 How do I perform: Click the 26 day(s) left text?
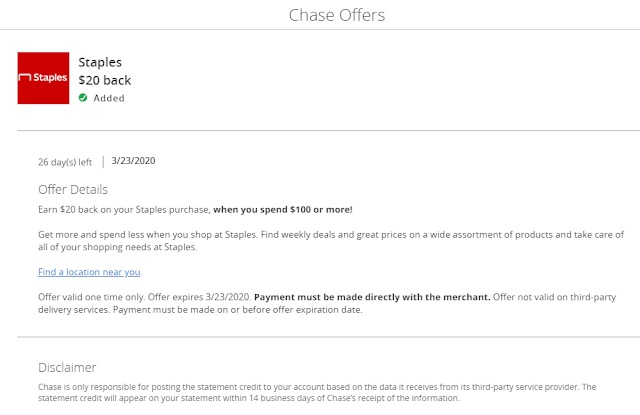66,161
